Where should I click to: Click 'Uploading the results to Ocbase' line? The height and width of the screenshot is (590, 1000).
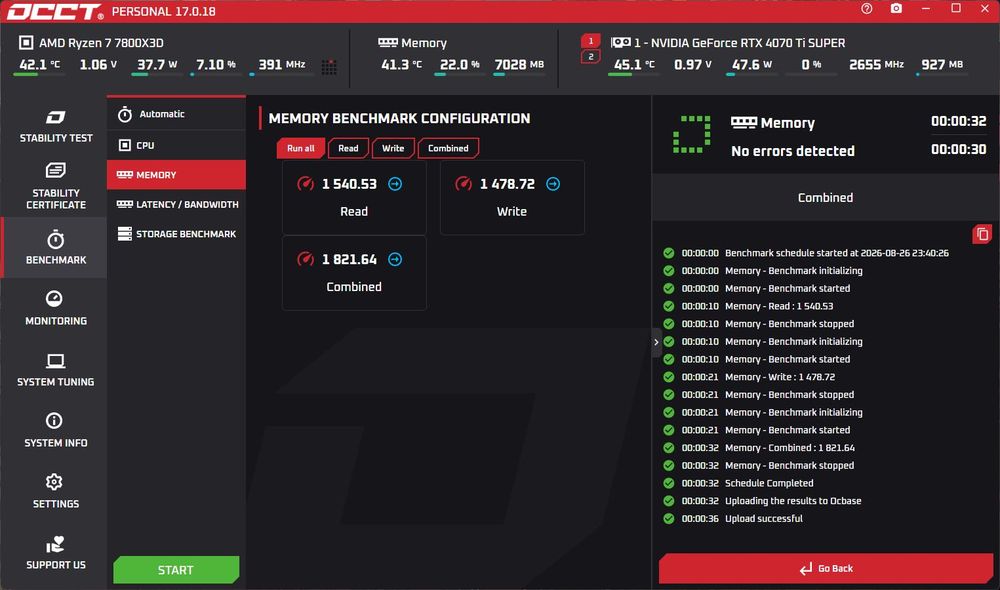793,501
